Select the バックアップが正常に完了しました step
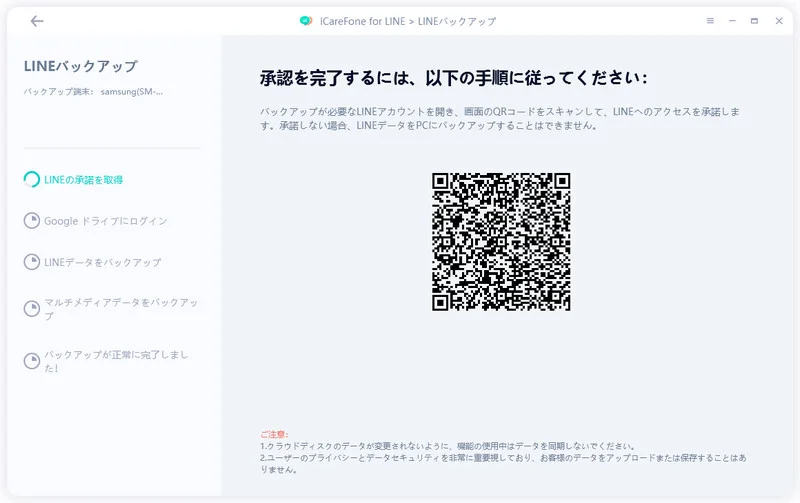The image size is (800, 503). (x=116, y=361)
